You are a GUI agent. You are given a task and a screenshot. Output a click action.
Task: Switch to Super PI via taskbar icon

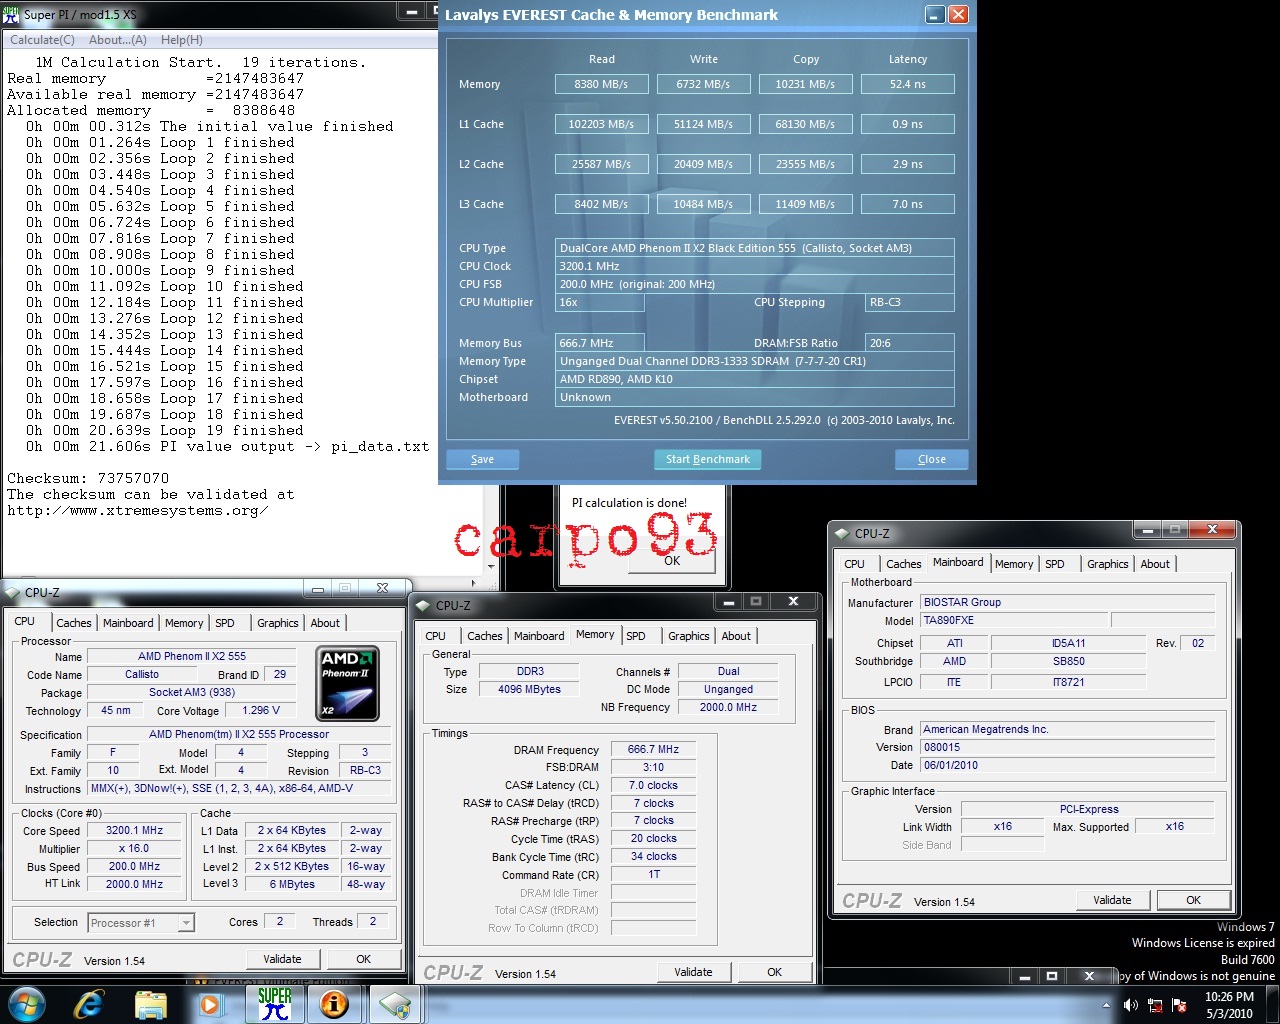tap(274, 1004)
